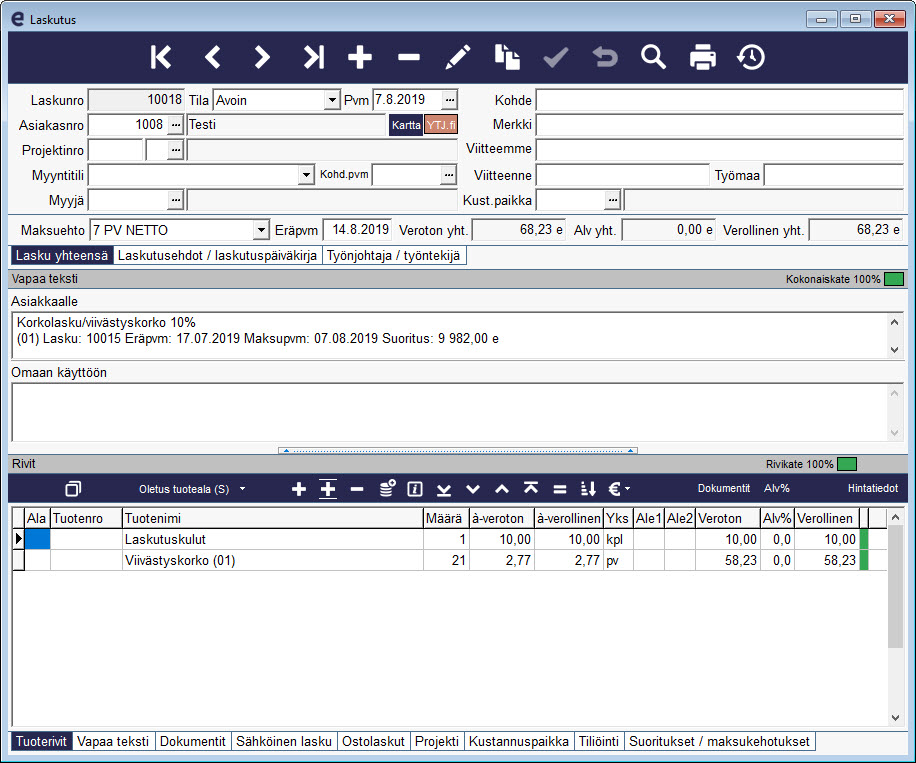
Task: Expand the Maksuehto payment terms dropdown
Action: [261, 230]
